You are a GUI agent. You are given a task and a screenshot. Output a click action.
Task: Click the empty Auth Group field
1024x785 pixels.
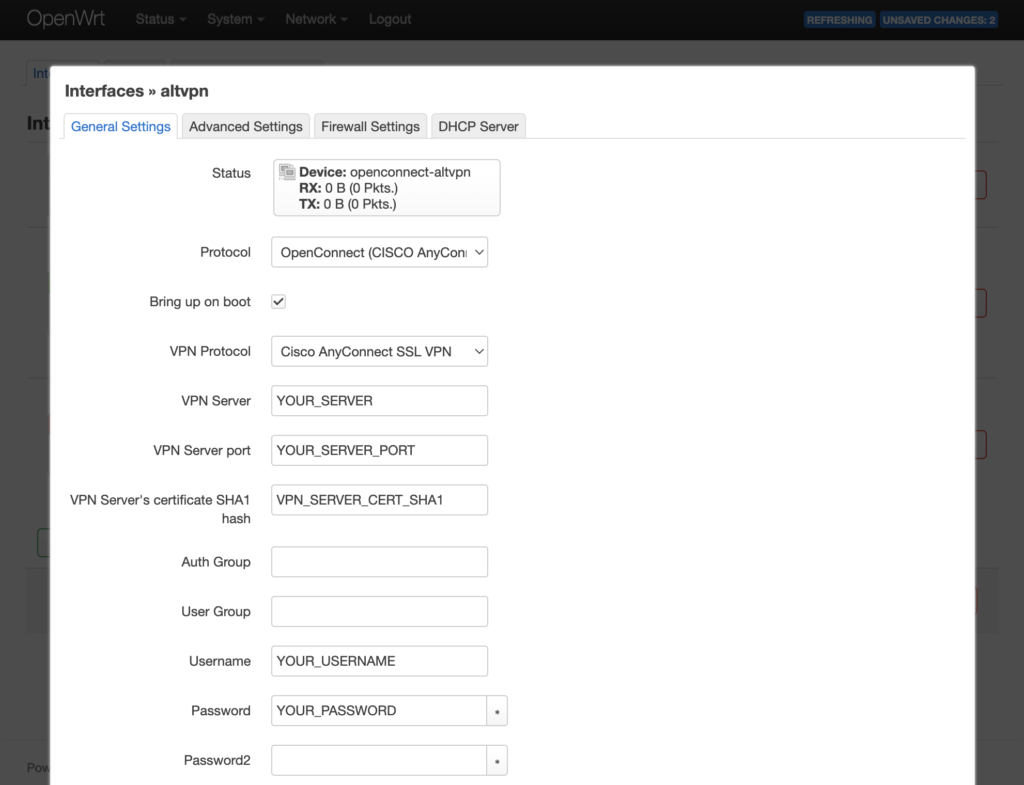pyautogui.click(x=379, y=562)
